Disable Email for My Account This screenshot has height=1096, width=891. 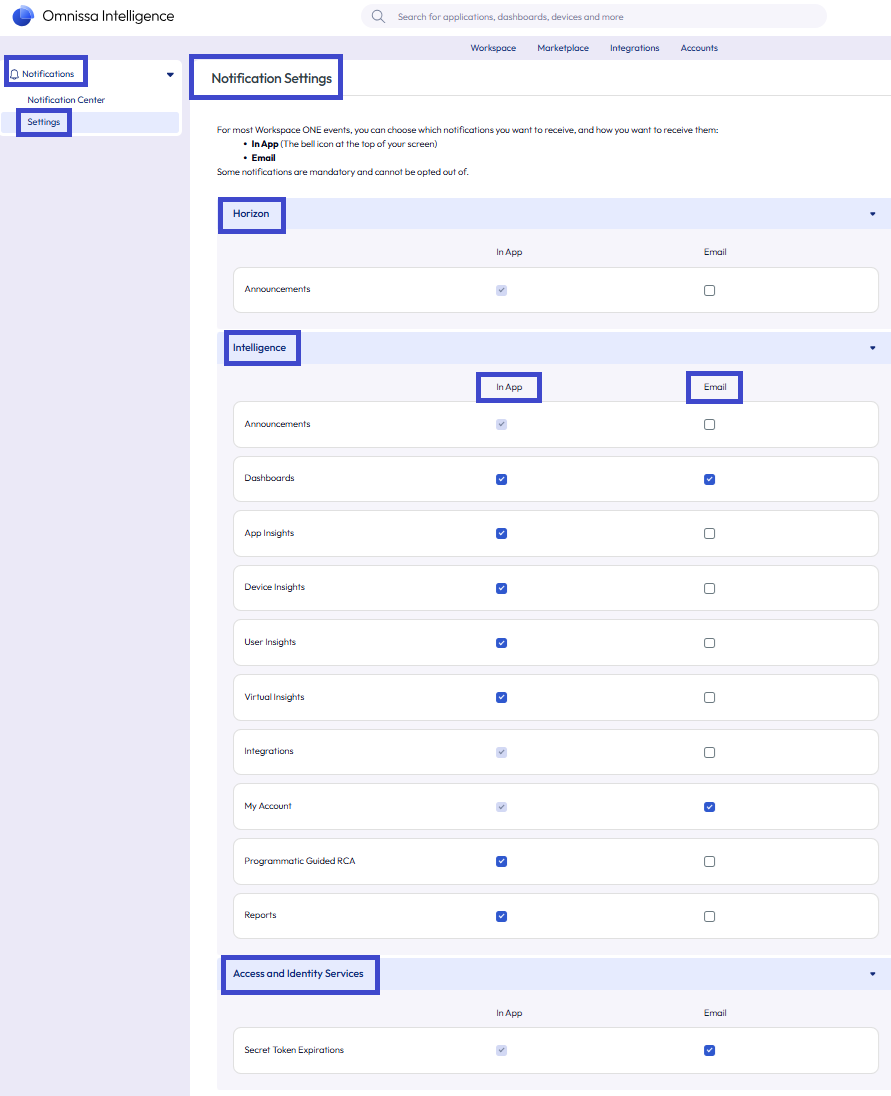click(x=709, y=807)
